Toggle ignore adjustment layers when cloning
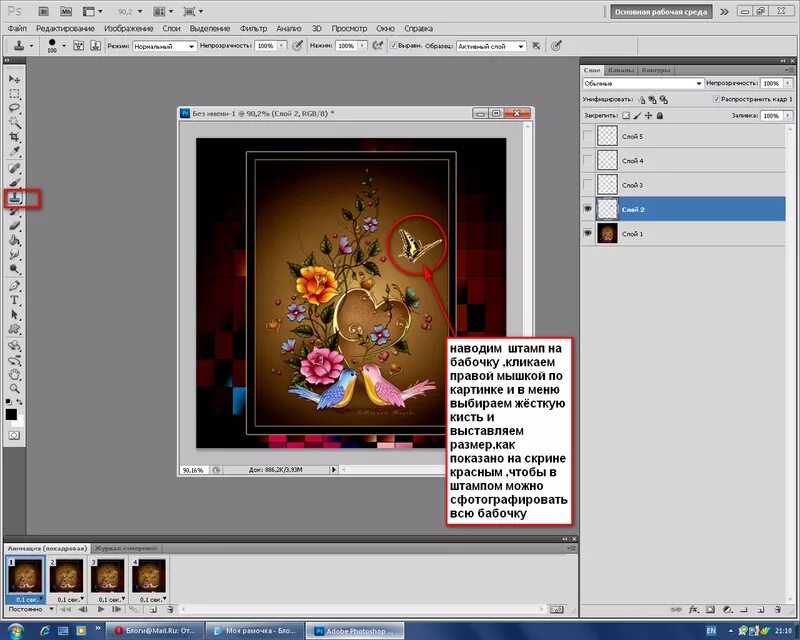 click(536, 46)
